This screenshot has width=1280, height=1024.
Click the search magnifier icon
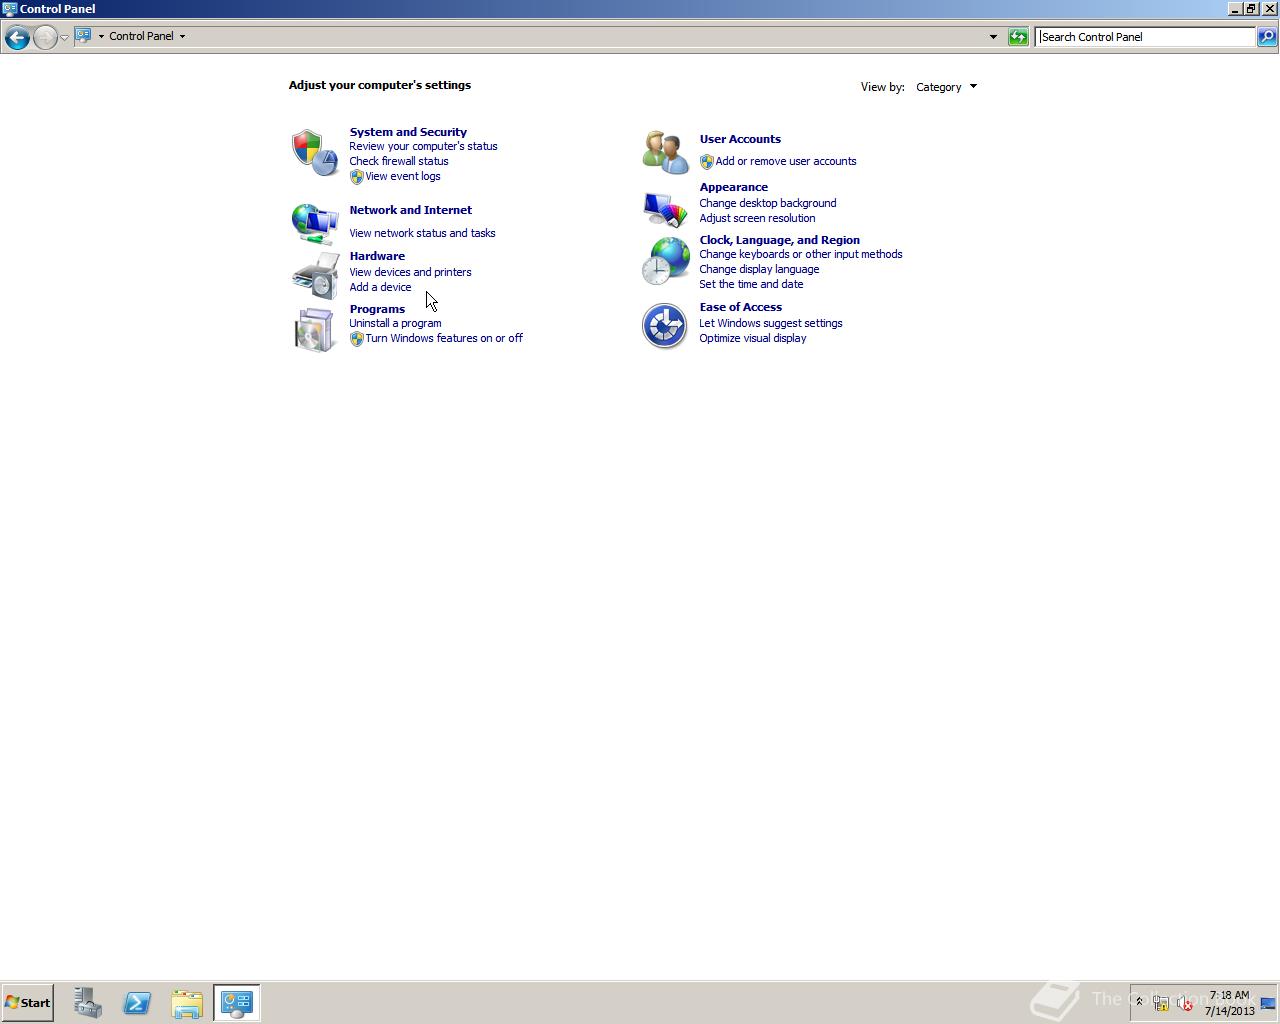1266,37
